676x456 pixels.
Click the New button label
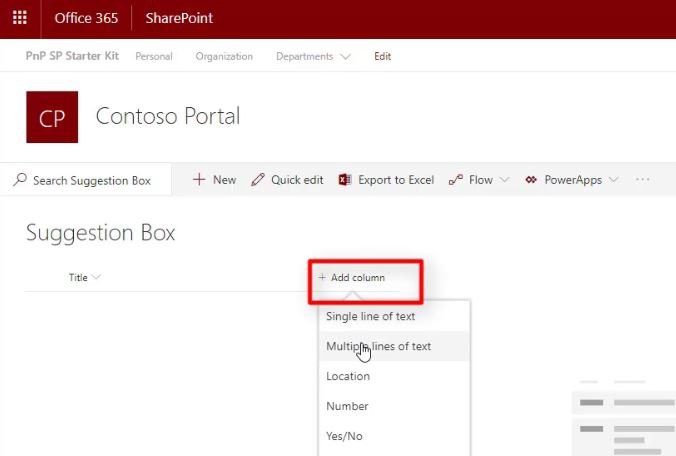pos(224,180)
